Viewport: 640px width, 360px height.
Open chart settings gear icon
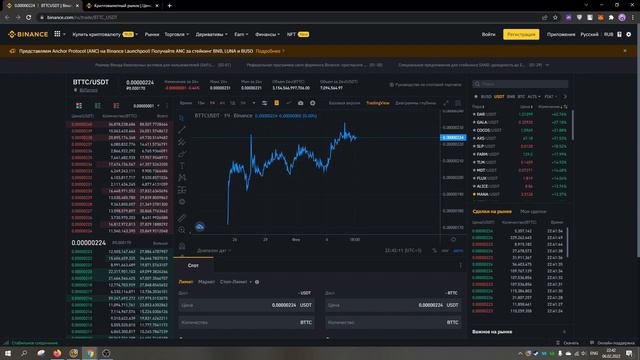pos(313,103)
